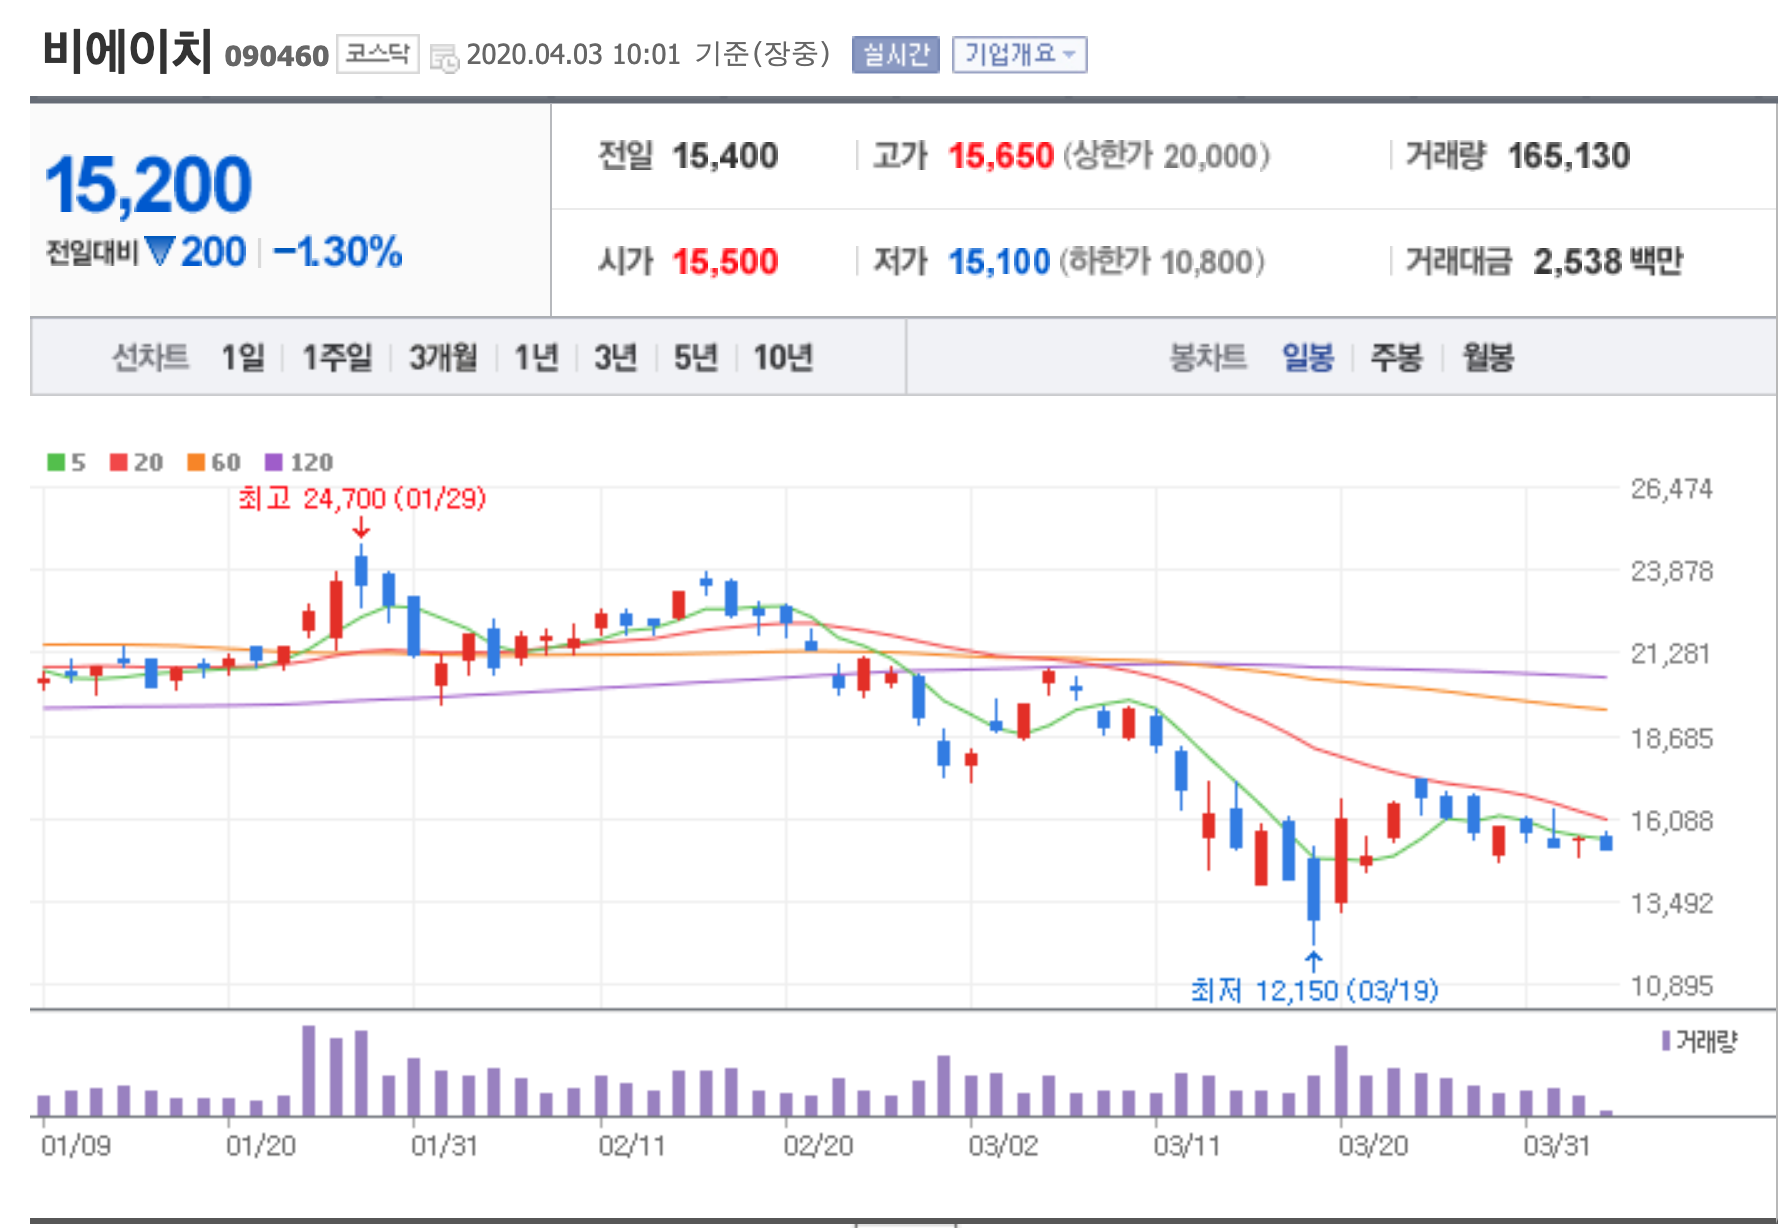Switch to the 1년 chart period

click(x=536, y=357)
